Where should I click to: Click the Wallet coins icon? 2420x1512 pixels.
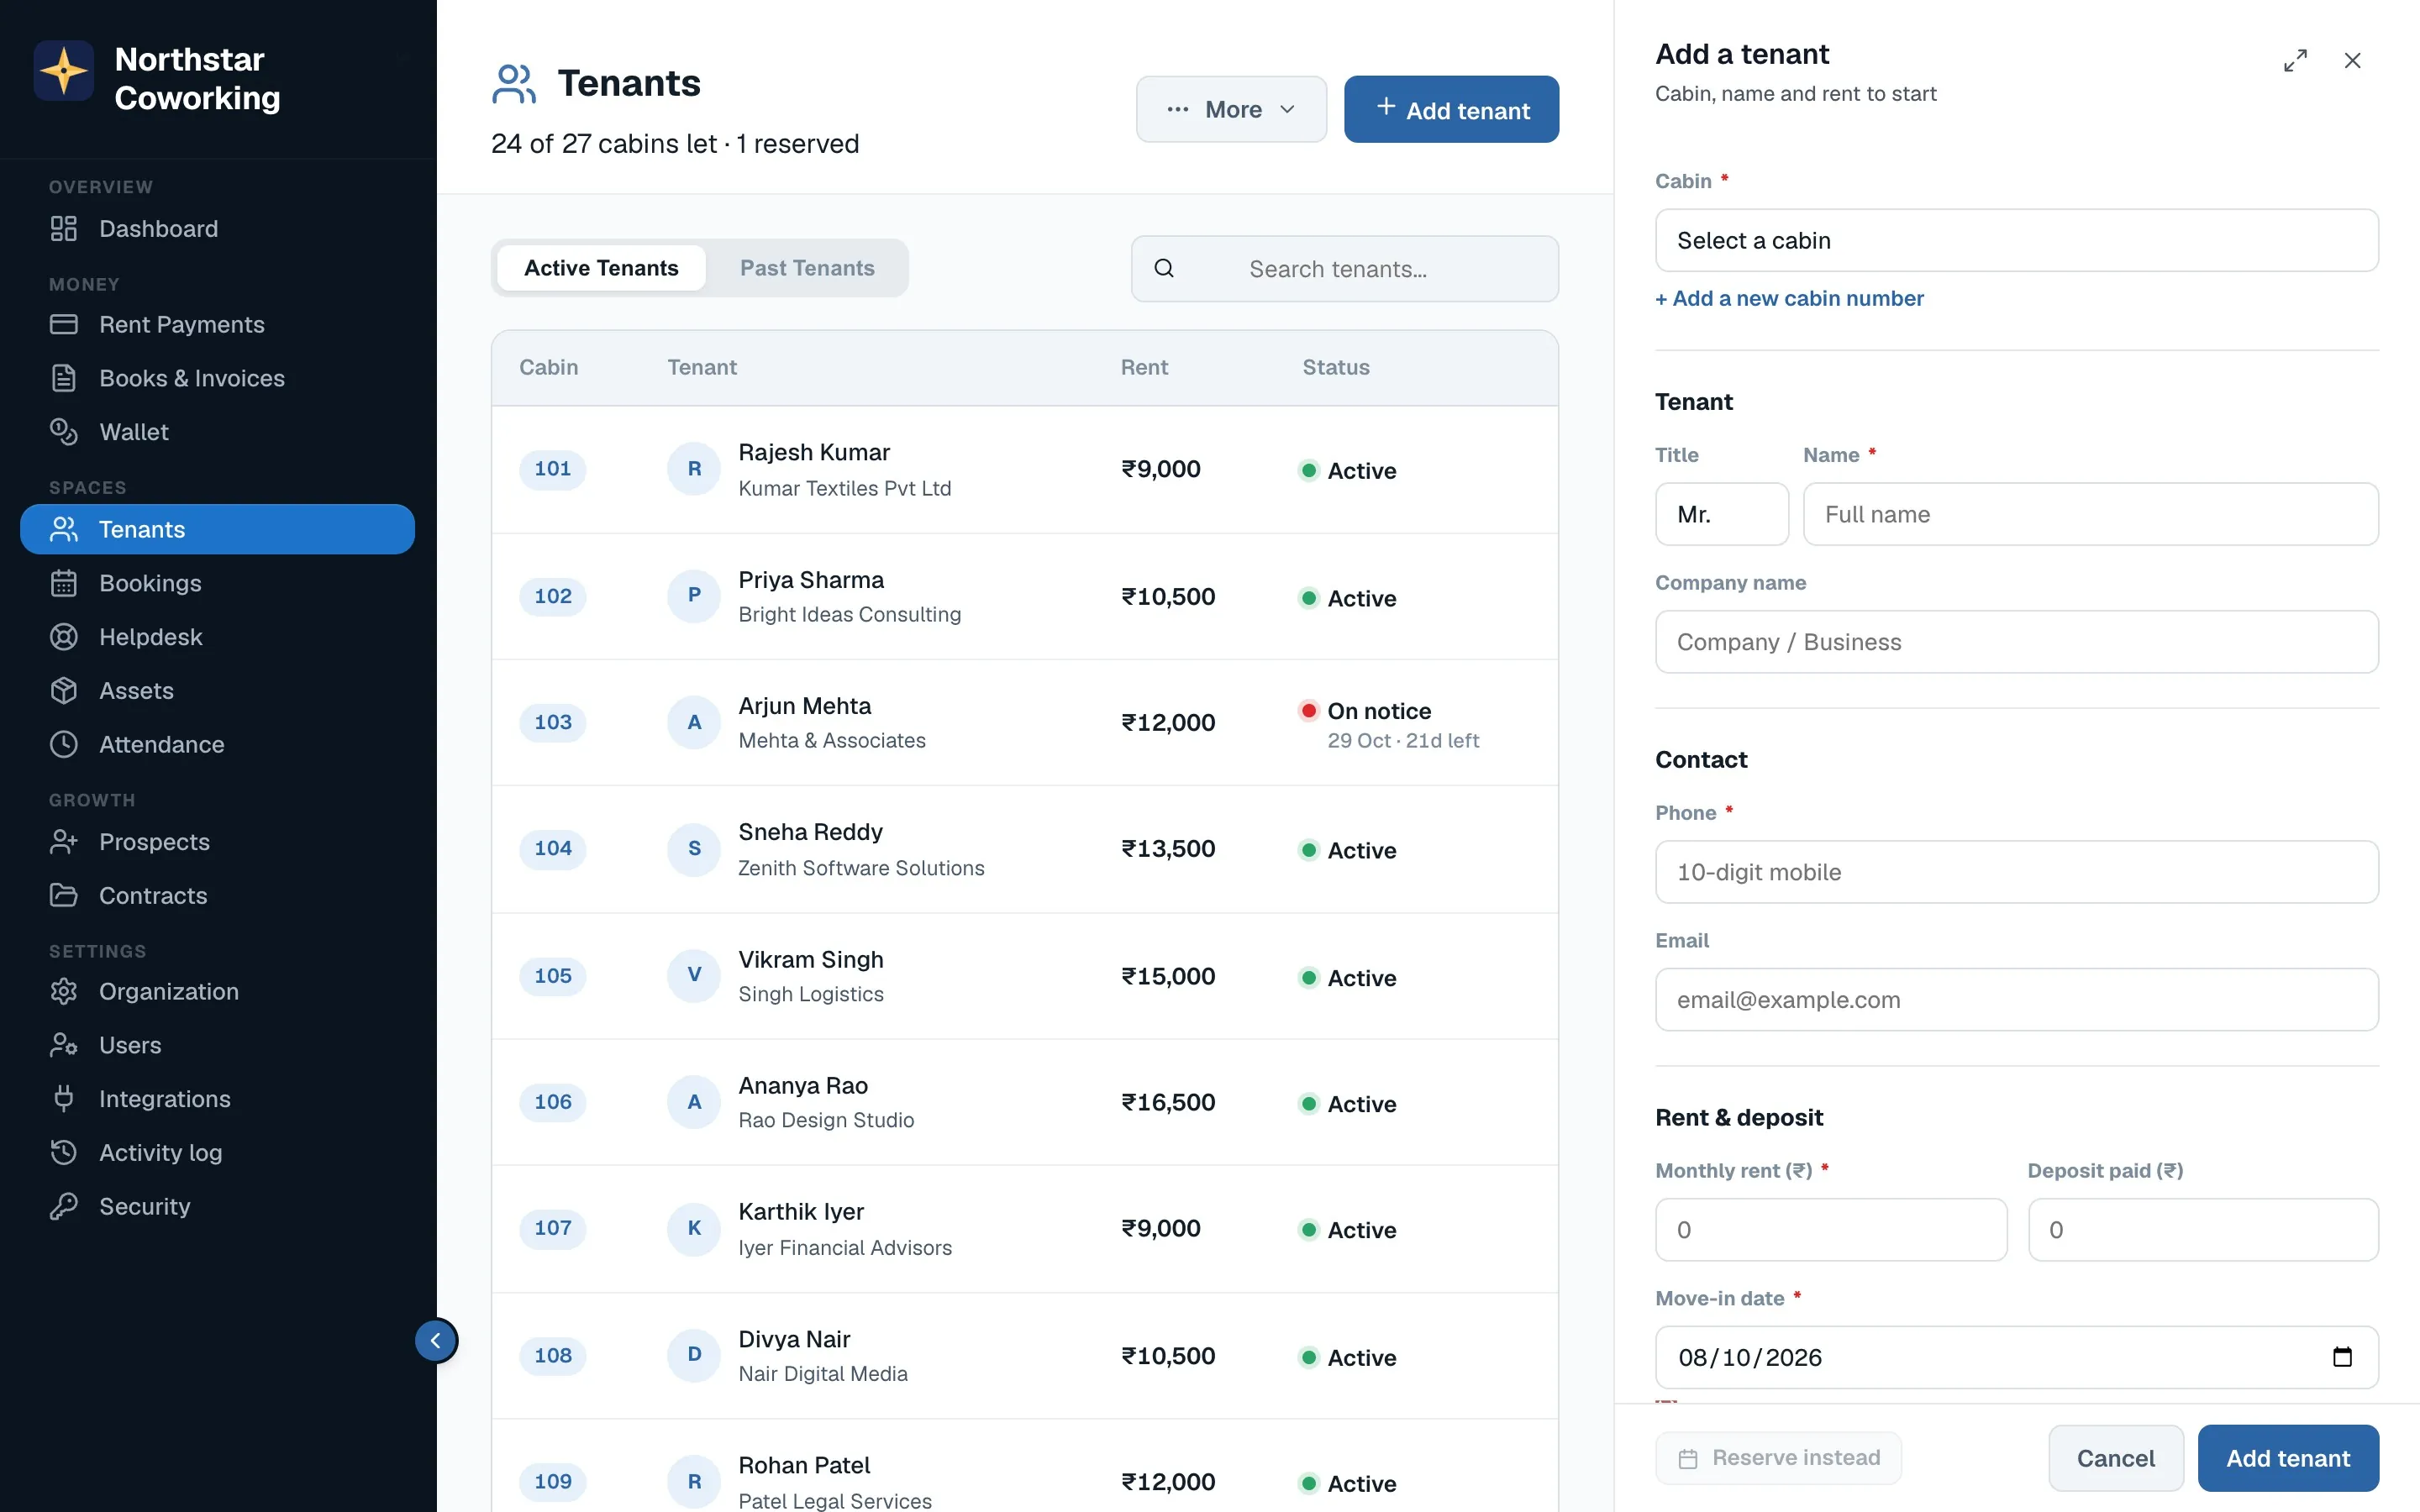coord(64,432)
